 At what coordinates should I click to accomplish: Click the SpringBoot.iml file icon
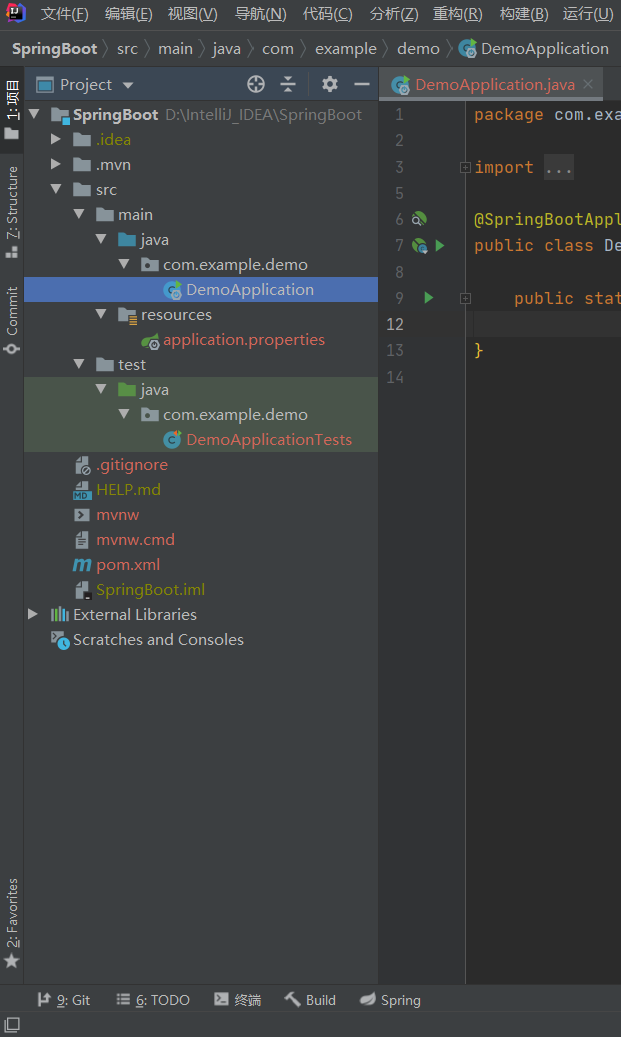pos(83,590)
